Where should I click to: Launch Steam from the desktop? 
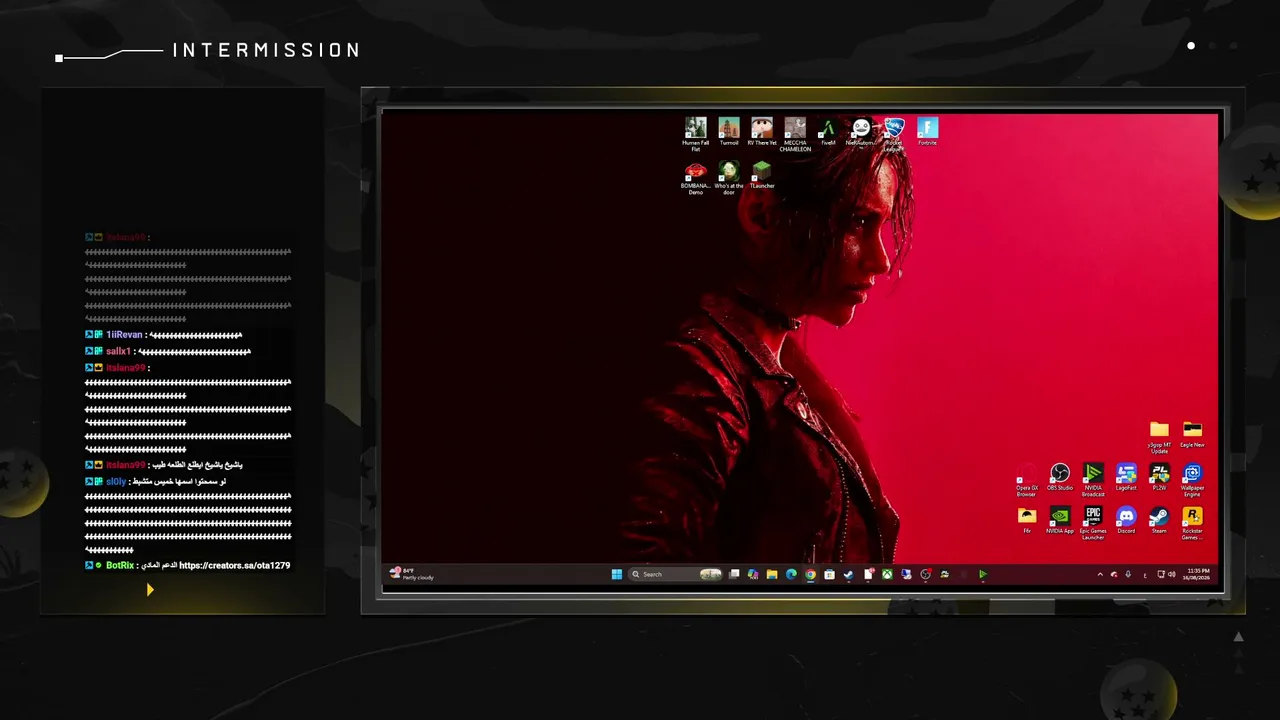[1159, 520]
